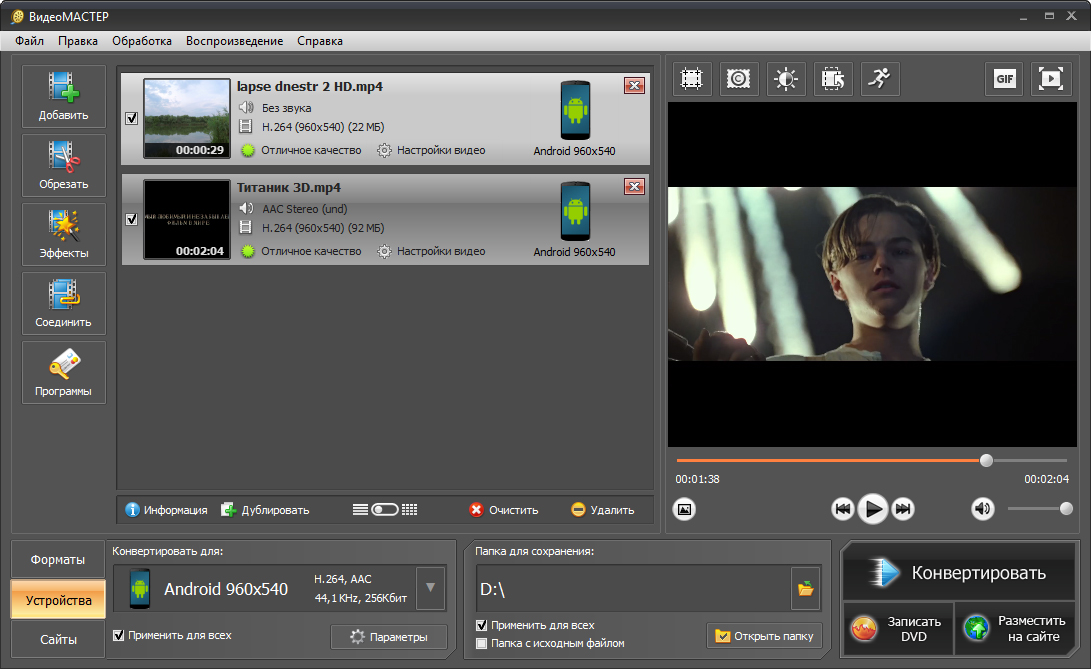The image size is (1091, 669).
Task: Switch to the Форматы tab
Action: pyautogui.click(x=58, y=560)
